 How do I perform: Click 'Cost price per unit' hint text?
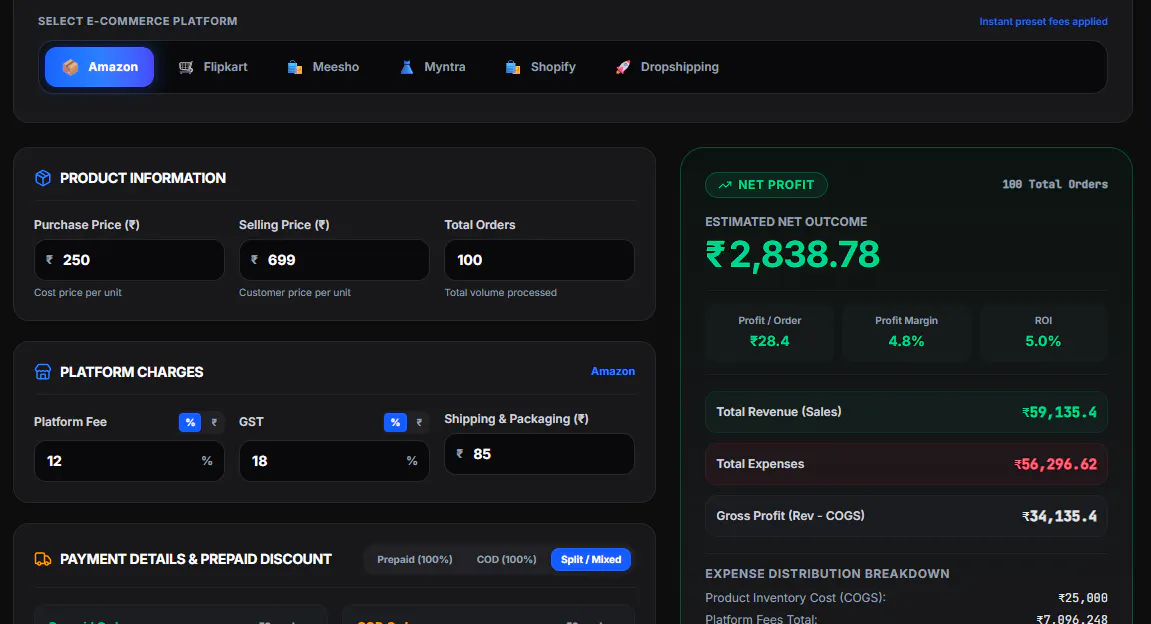78,292
